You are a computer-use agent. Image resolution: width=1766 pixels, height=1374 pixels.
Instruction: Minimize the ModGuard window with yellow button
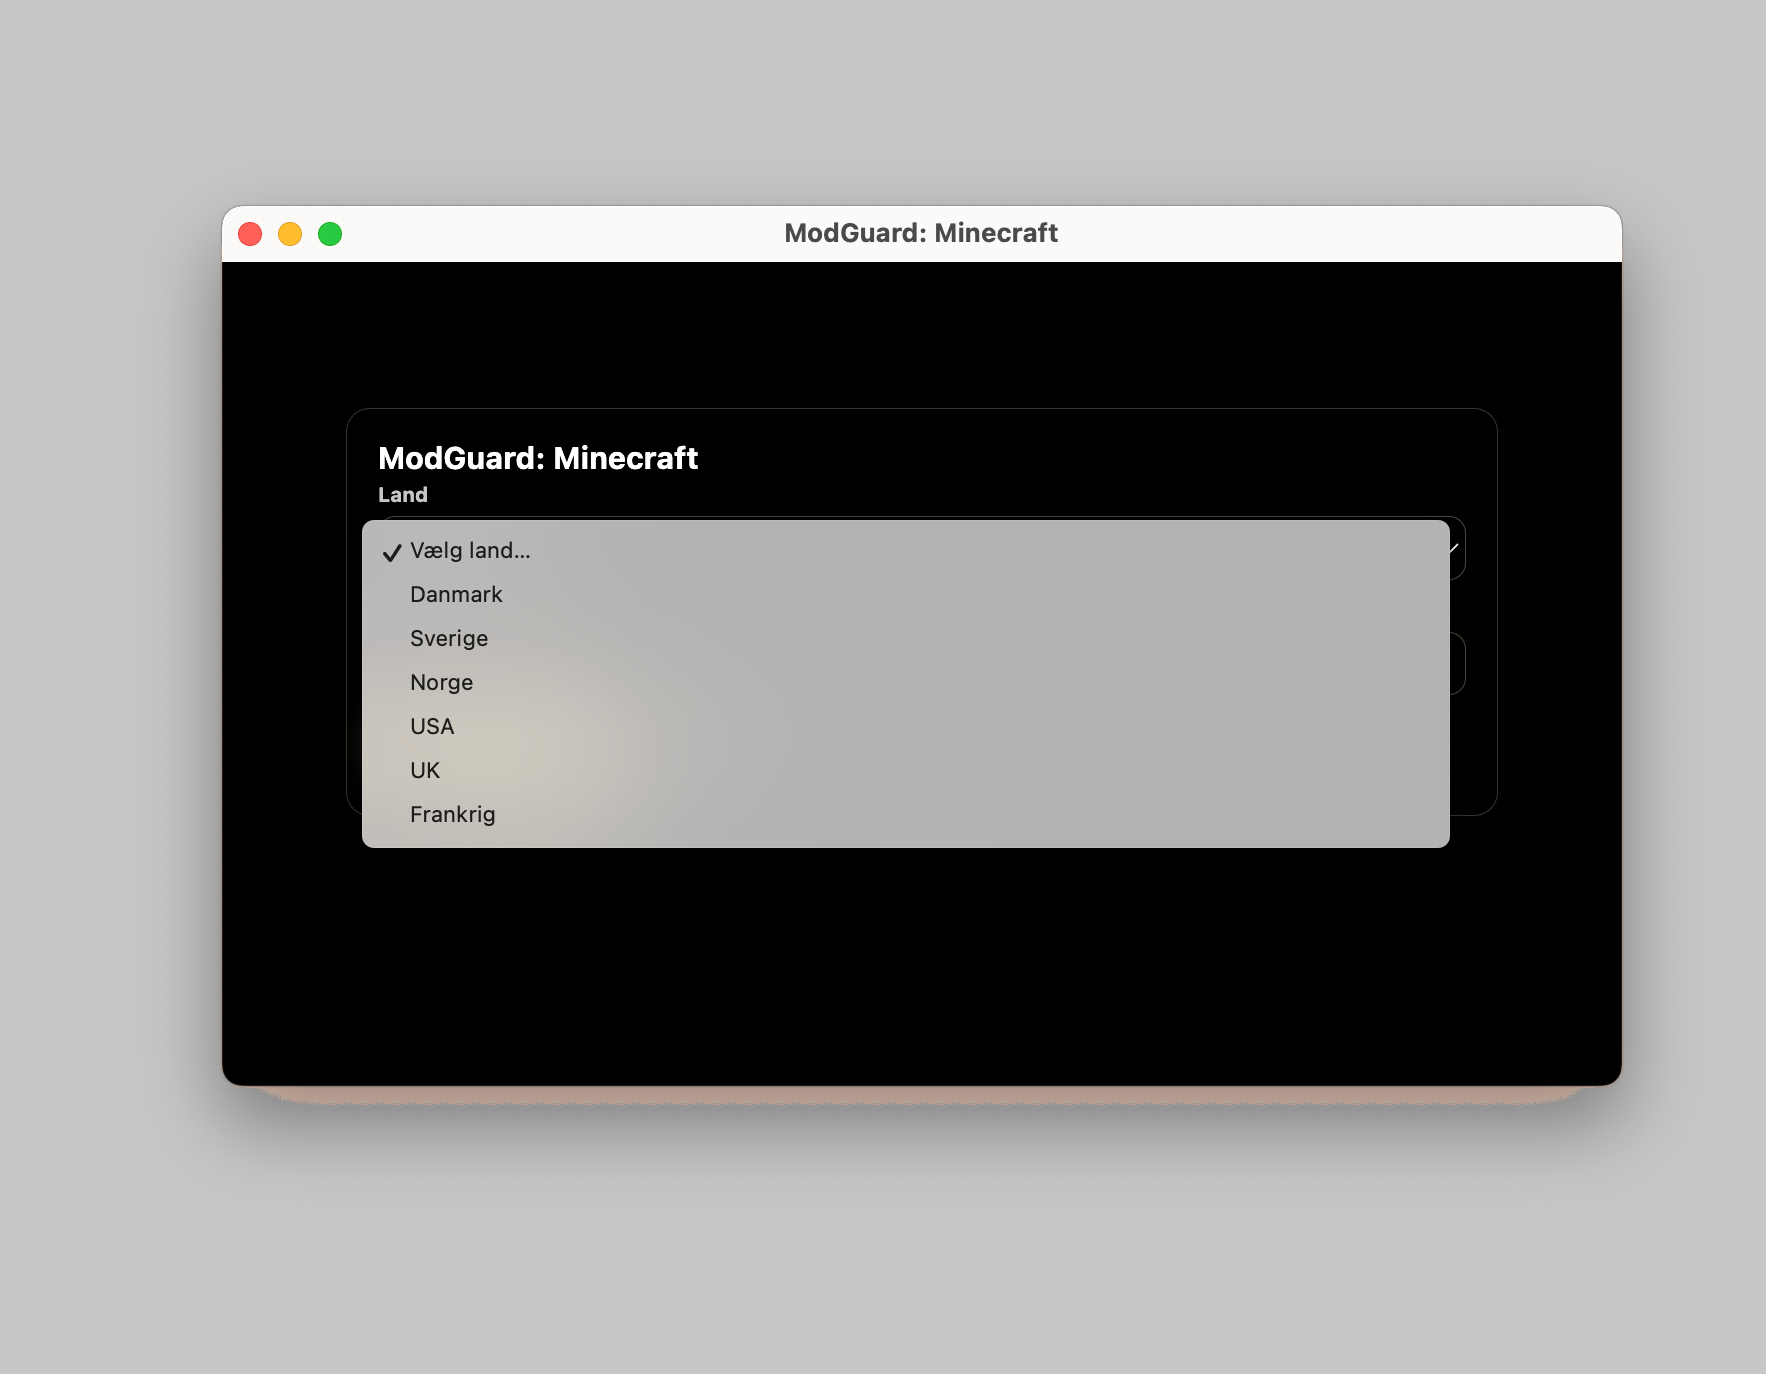(x=290, y=234)
